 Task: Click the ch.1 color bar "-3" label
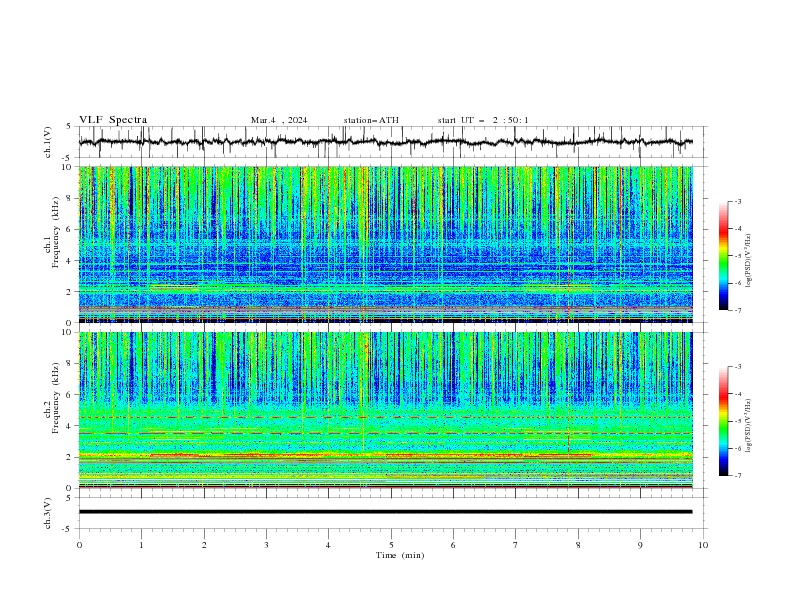click(737, 201)
